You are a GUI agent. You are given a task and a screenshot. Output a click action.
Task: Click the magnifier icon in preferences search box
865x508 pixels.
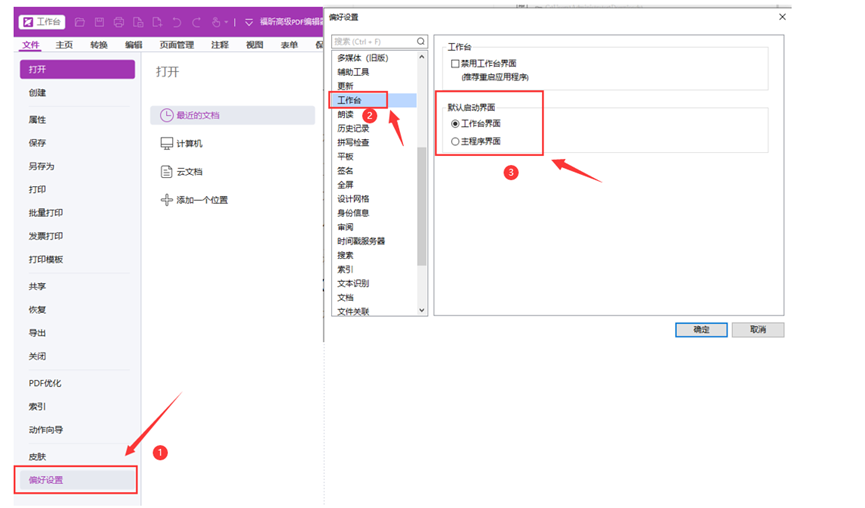click(420, 42)
